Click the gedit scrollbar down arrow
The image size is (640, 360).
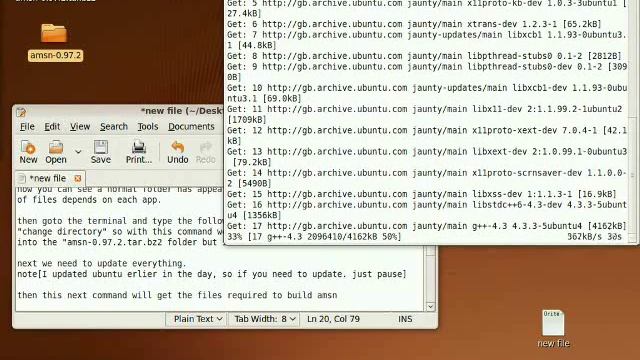coord(430,307)
